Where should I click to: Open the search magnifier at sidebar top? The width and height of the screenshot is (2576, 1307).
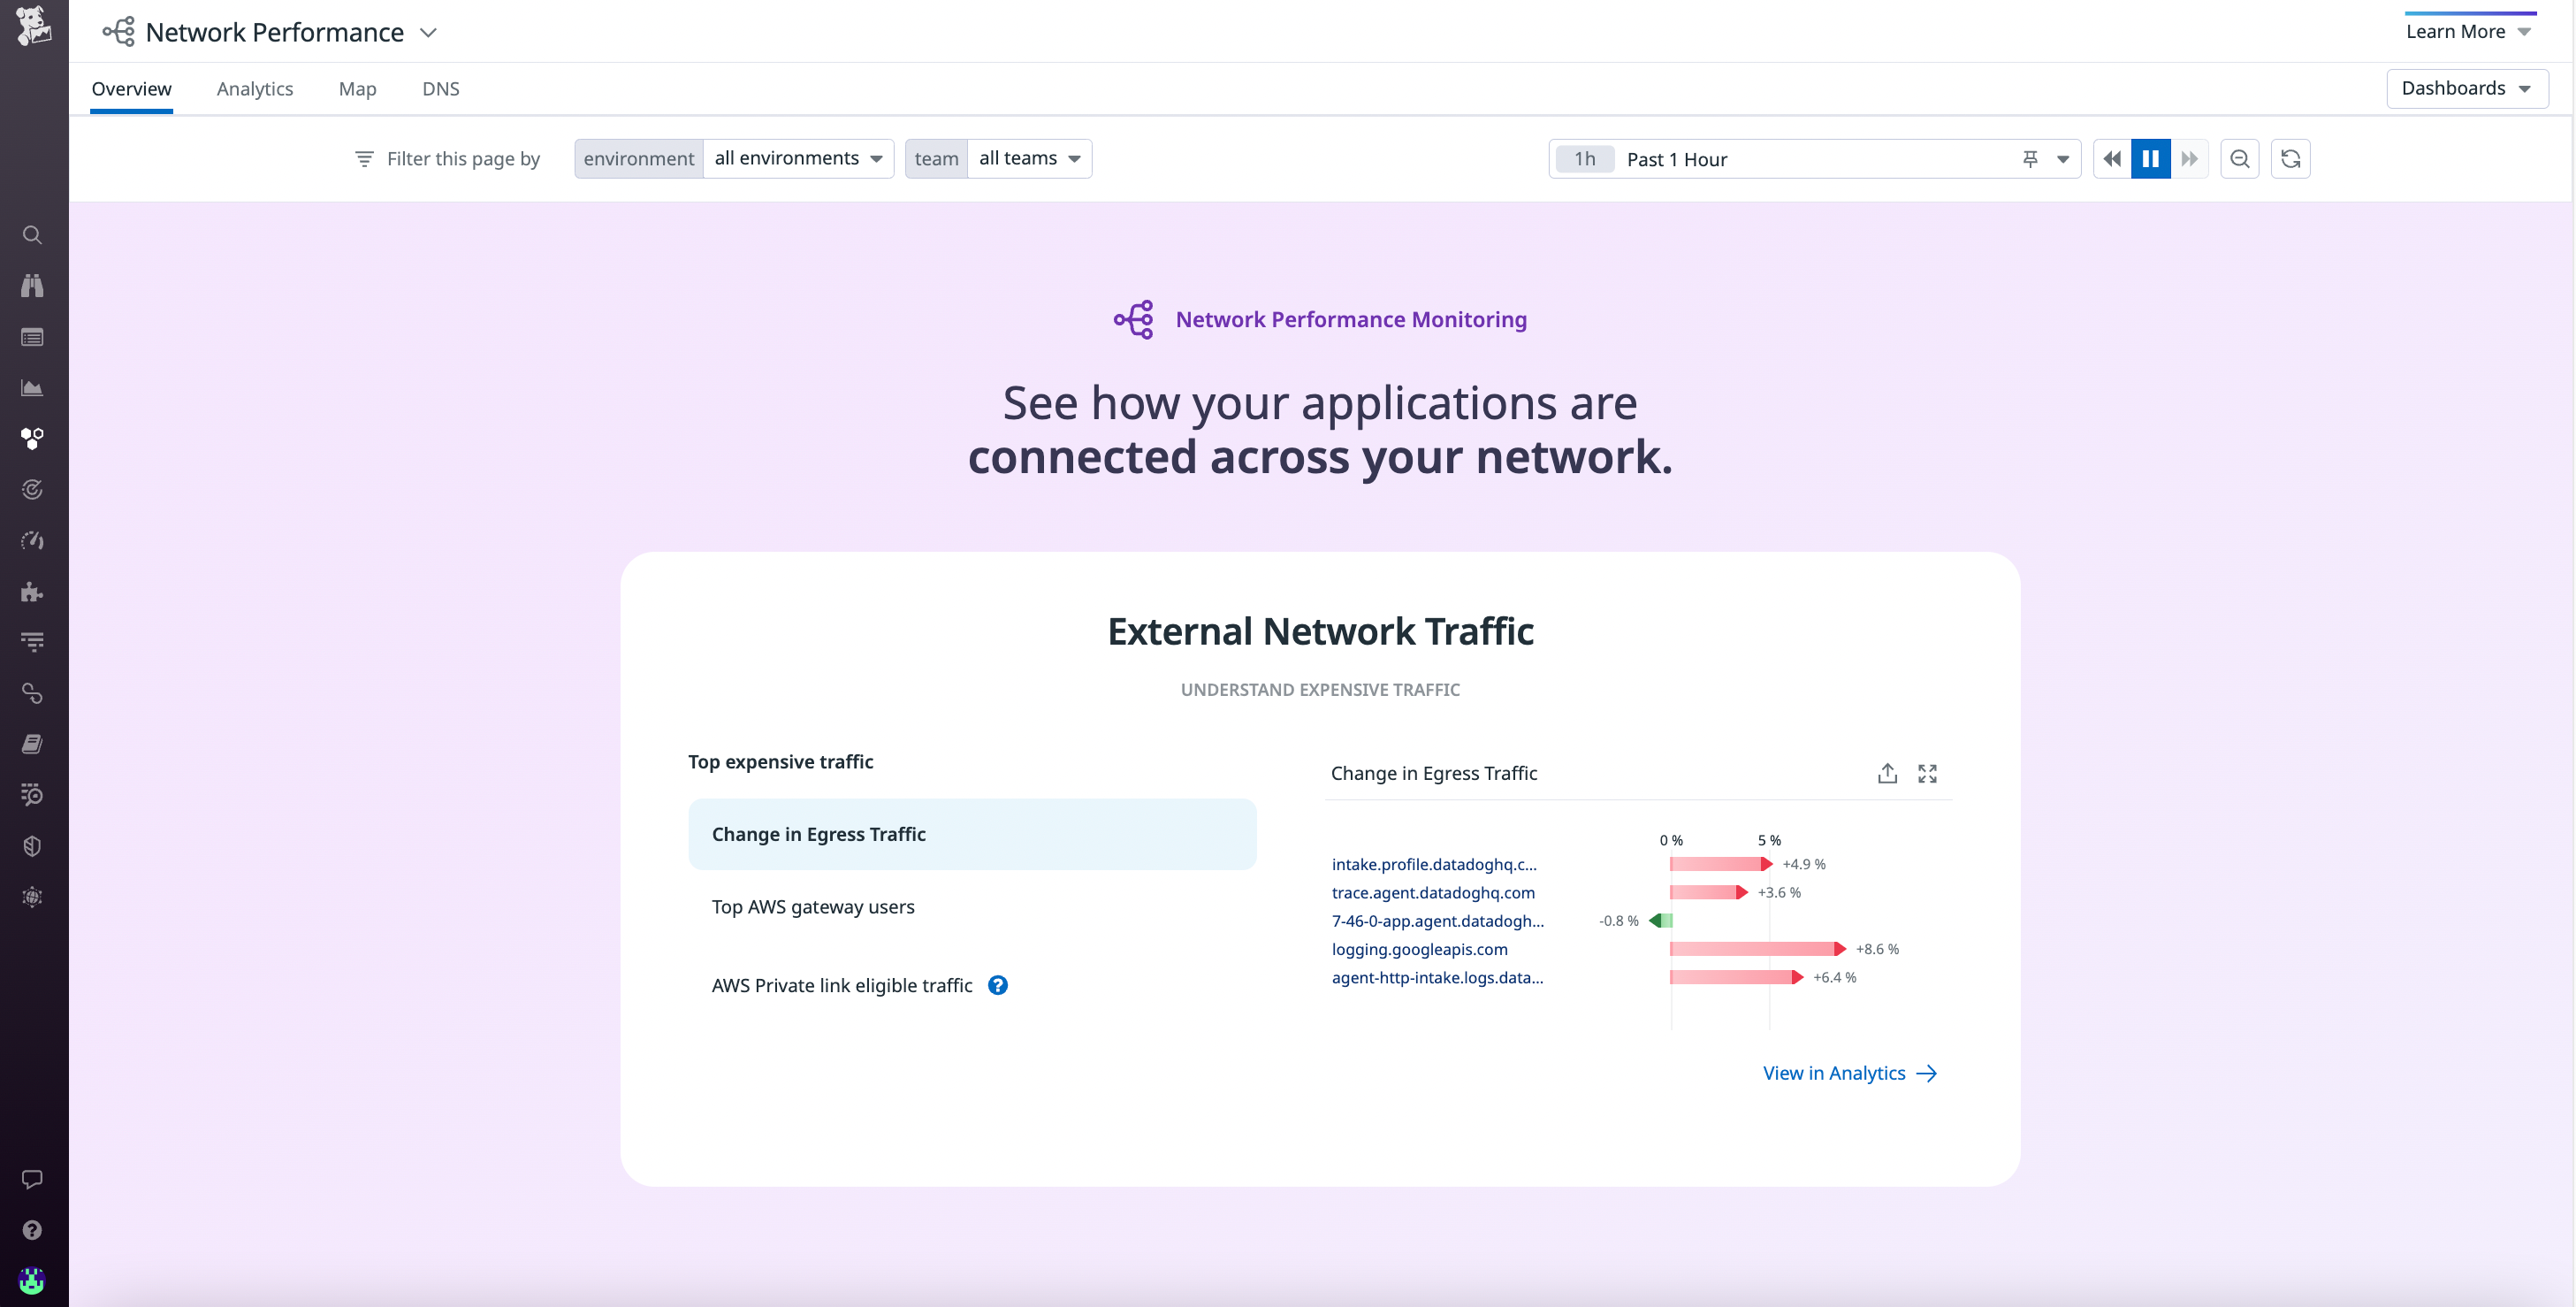point(32,235)
